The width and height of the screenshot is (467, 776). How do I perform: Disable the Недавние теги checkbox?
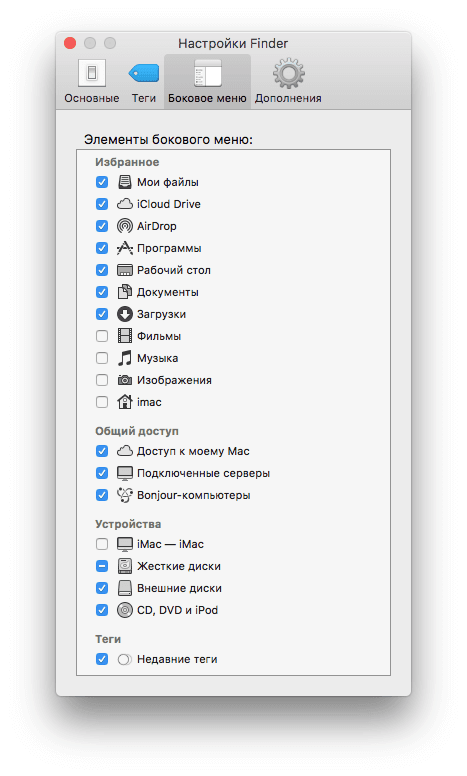coord(102,659)
